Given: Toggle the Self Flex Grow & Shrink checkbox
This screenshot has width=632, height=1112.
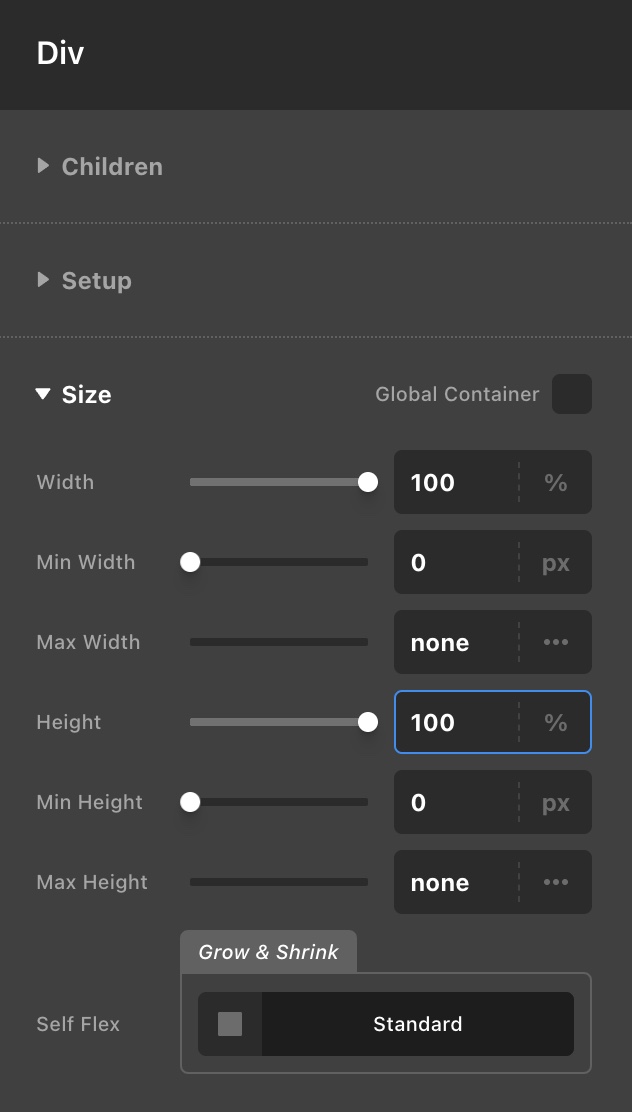Looking at the screenshot, I should (230, 1024).
